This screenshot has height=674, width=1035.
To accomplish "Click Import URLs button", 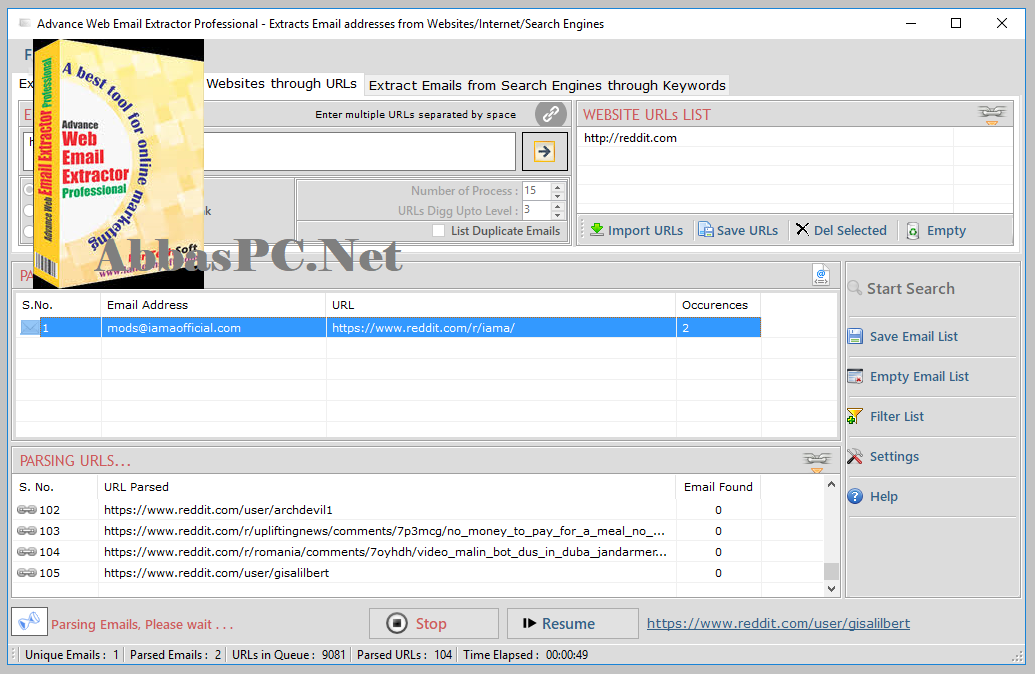I will [636, 230].
